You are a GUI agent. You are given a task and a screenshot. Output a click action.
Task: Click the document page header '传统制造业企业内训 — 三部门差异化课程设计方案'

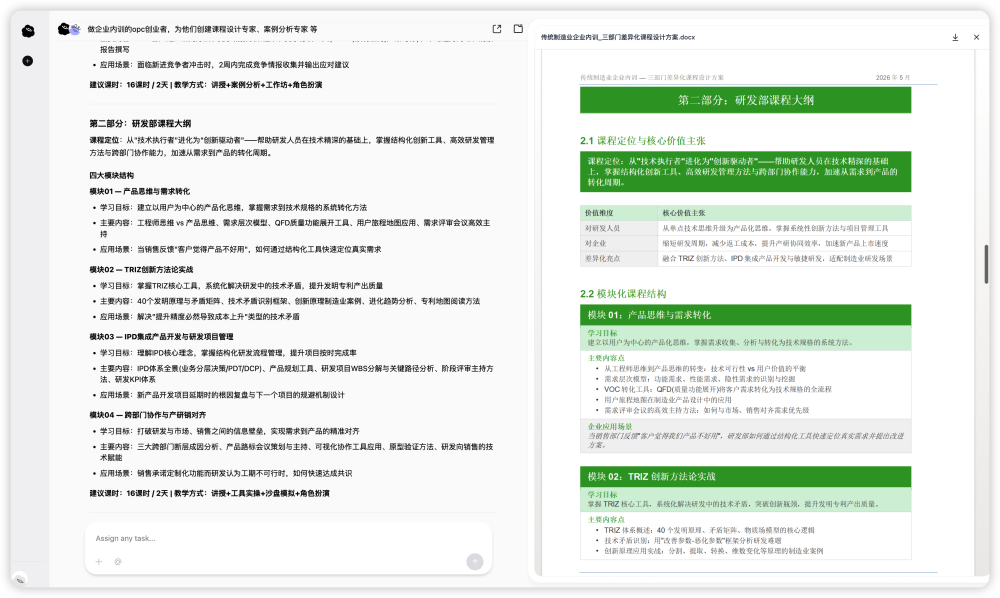tap(652, 78)
